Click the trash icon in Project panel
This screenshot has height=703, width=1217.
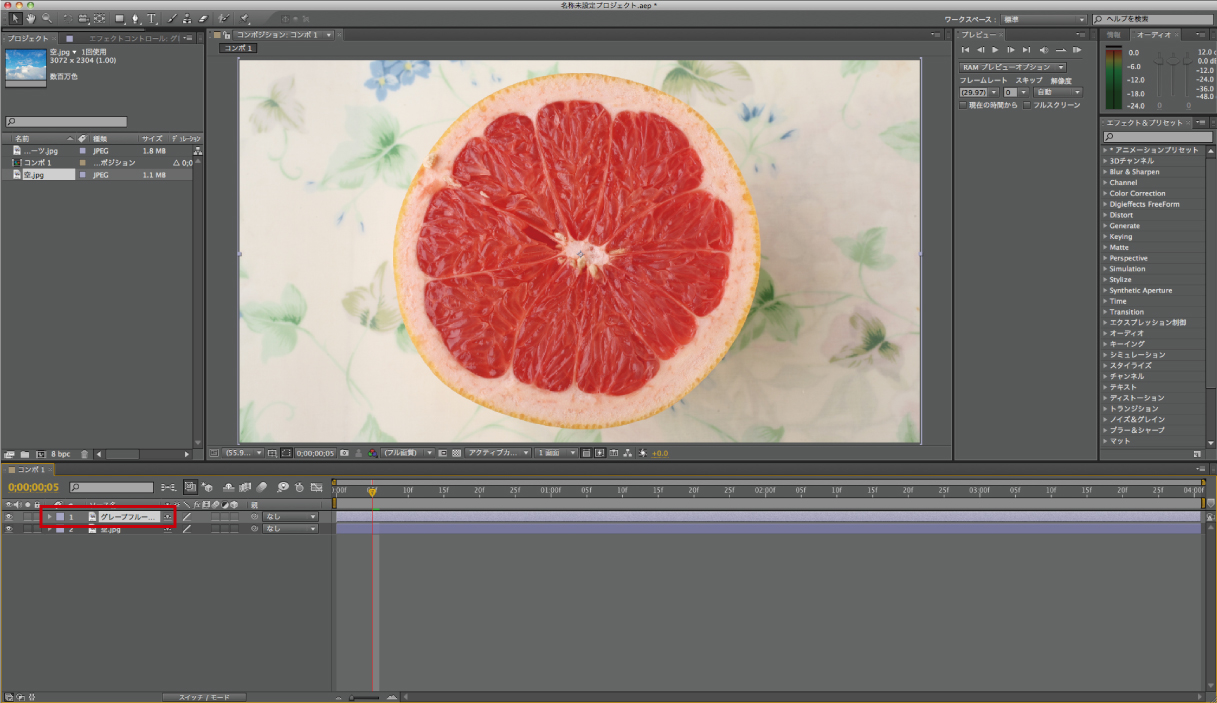pyautogui.click(x=85, y=454)
